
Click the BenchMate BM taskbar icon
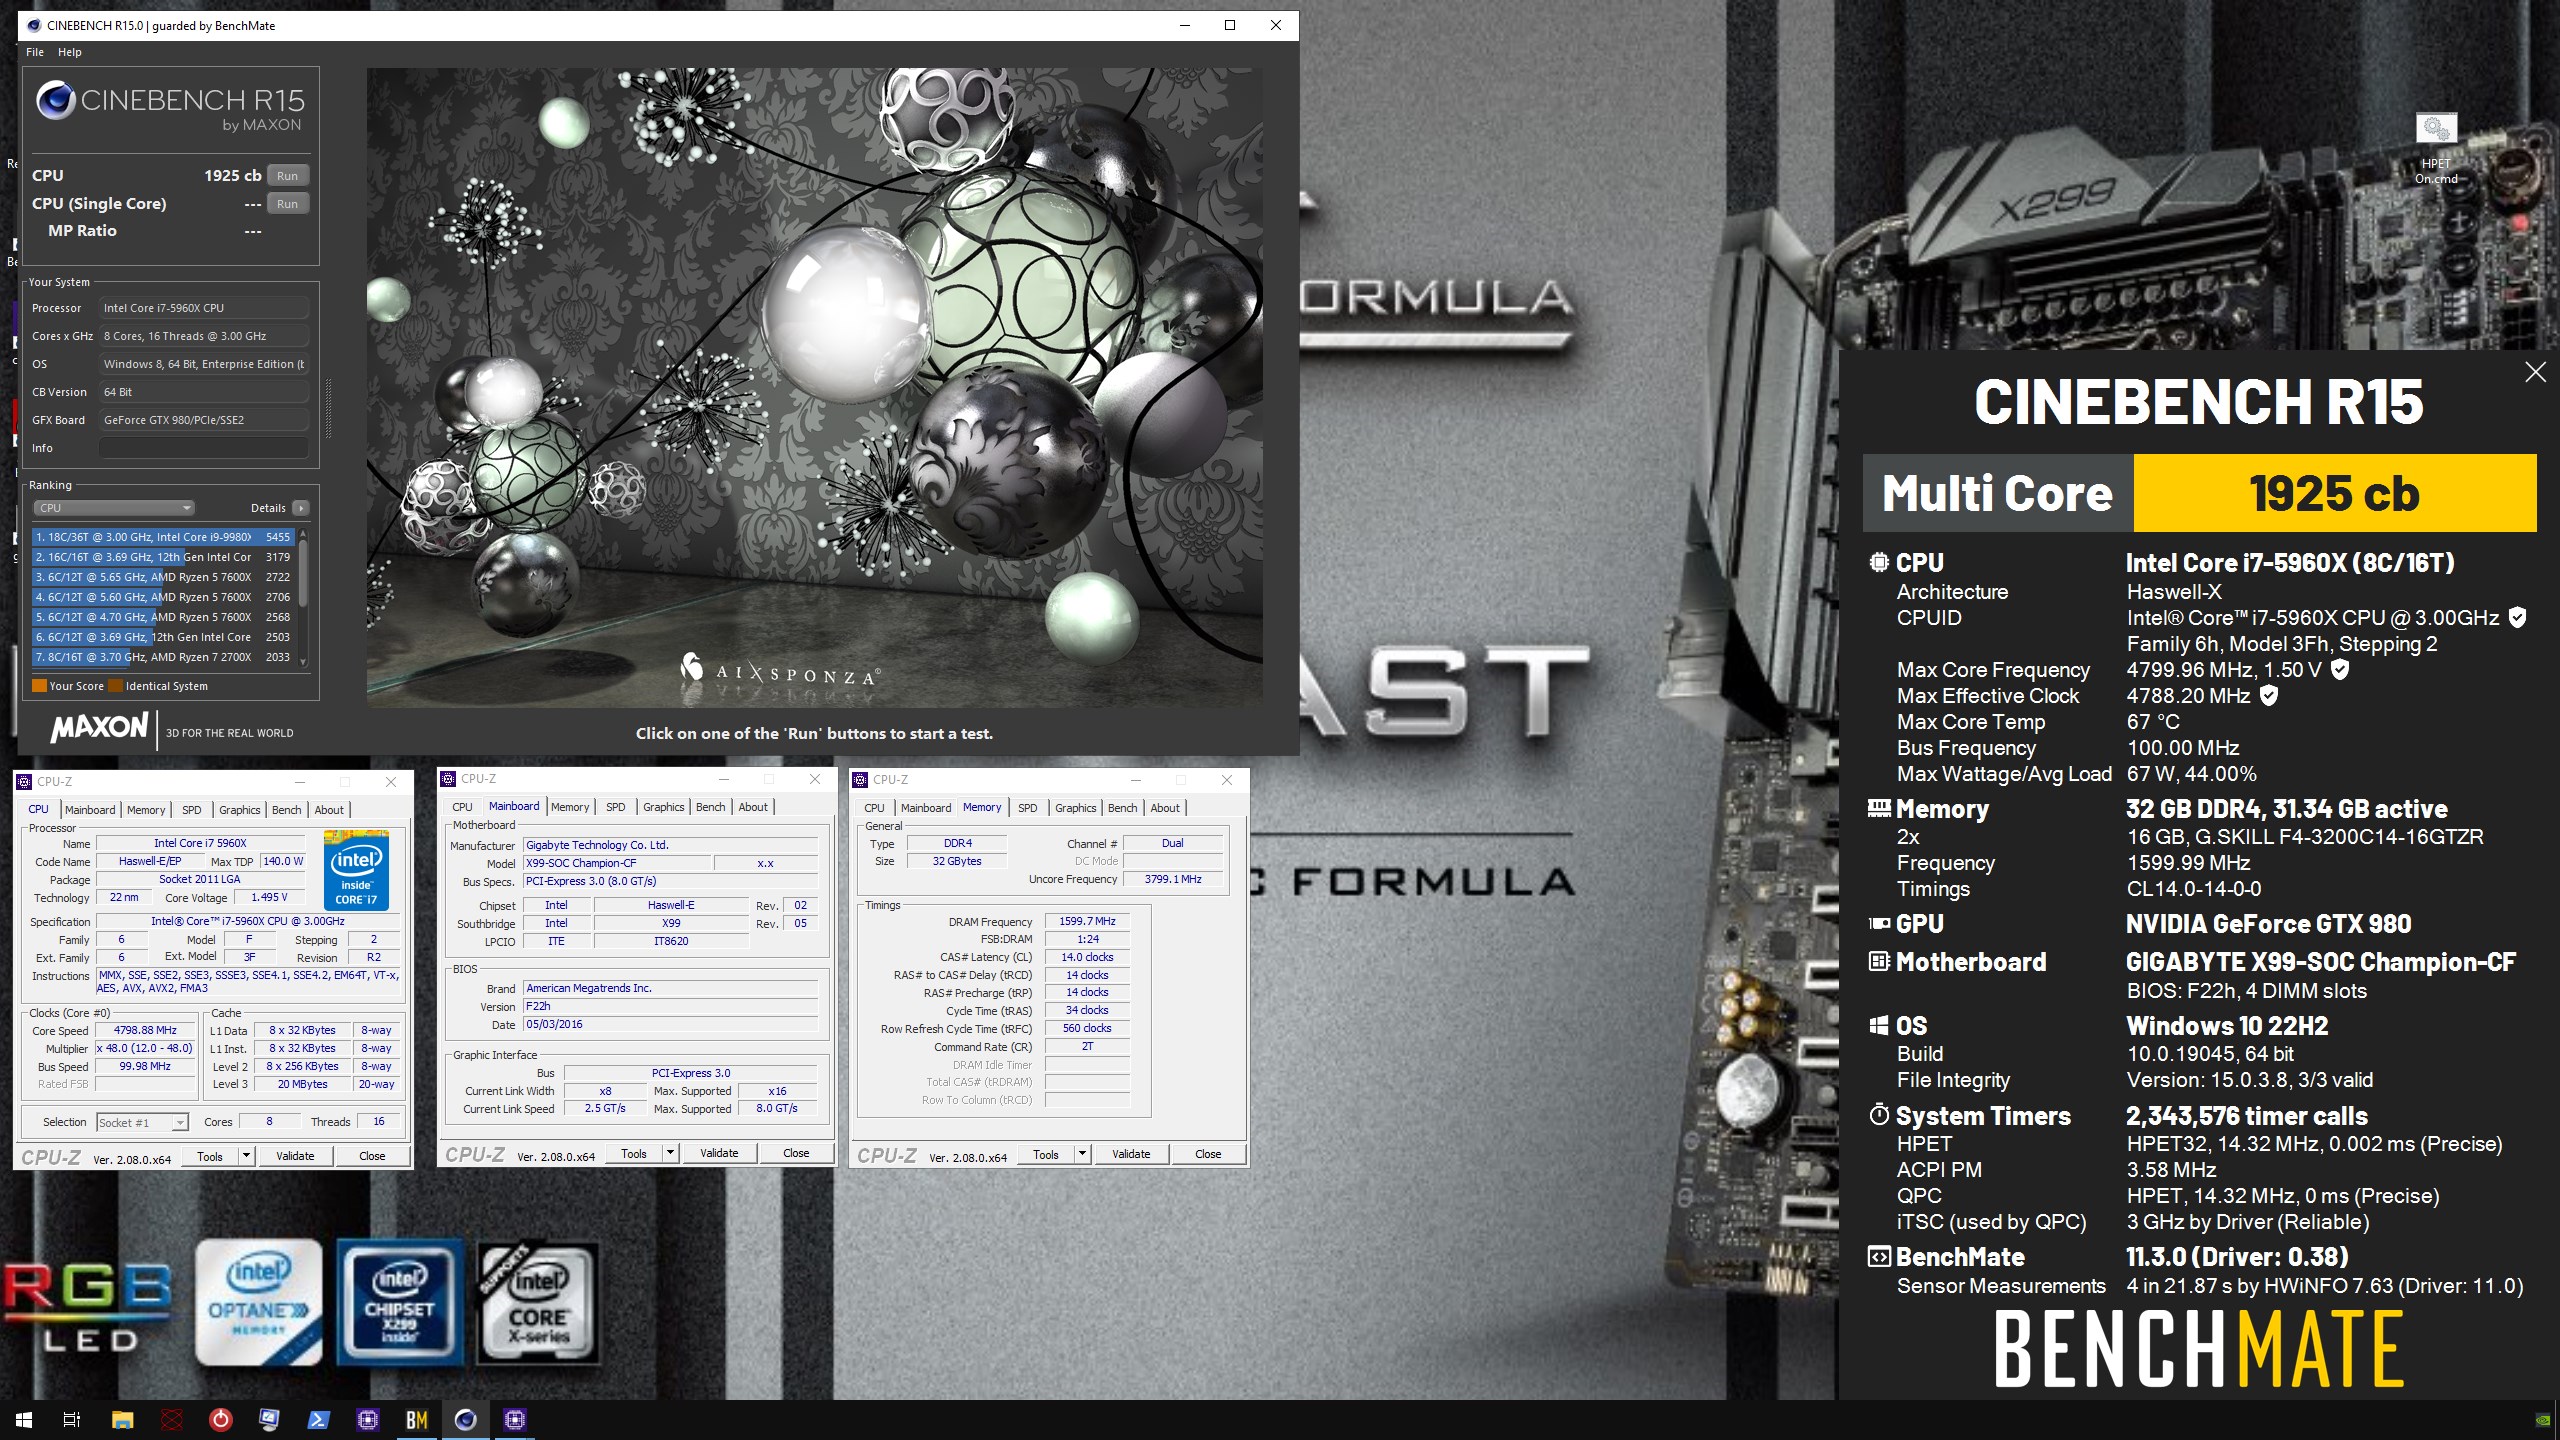pos(417,1419)
